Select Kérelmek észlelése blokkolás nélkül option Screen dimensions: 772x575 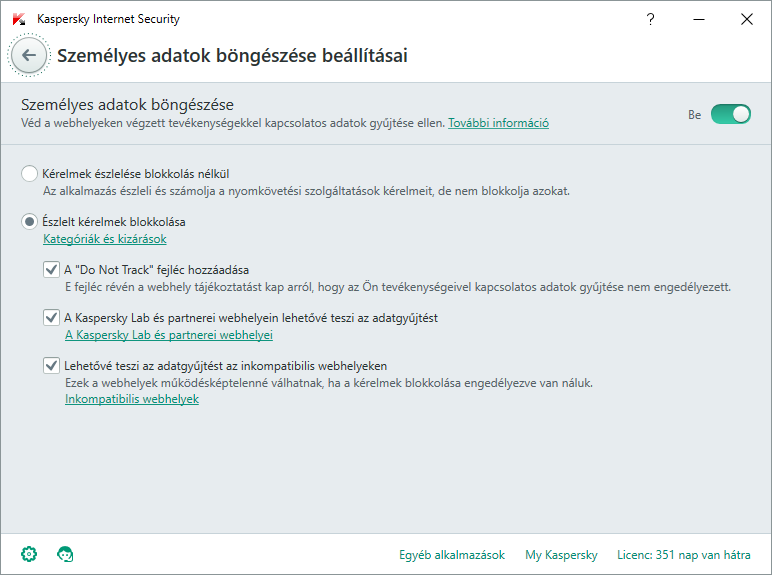click(30, 174)
